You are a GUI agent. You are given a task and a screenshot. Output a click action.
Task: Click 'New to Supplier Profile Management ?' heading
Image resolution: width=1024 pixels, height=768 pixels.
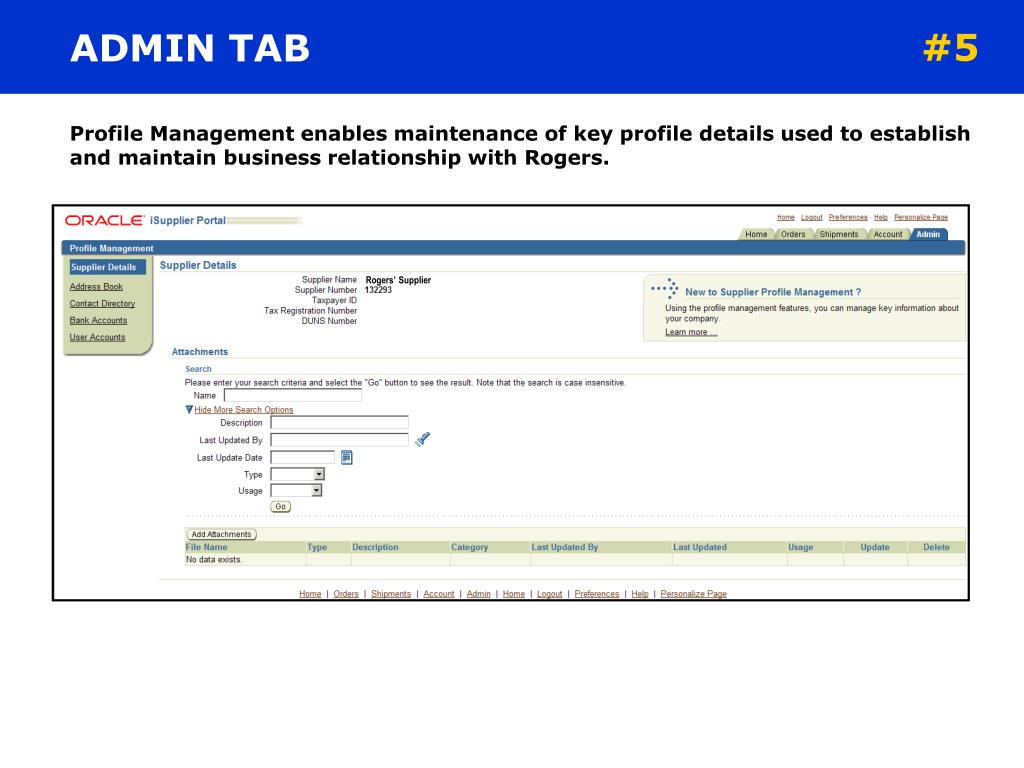coord(773,292)
